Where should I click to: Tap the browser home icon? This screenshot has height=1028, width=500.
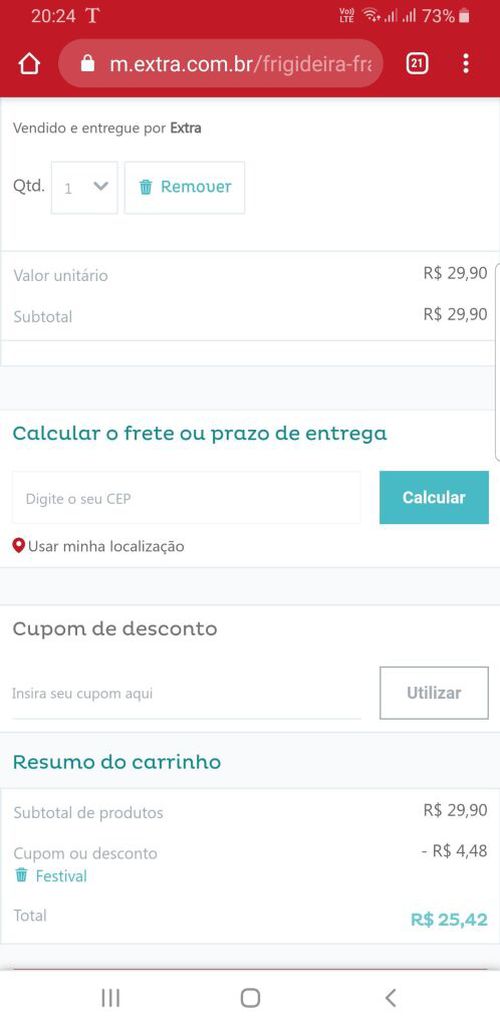pyautogui.click(x=29, y=64)
